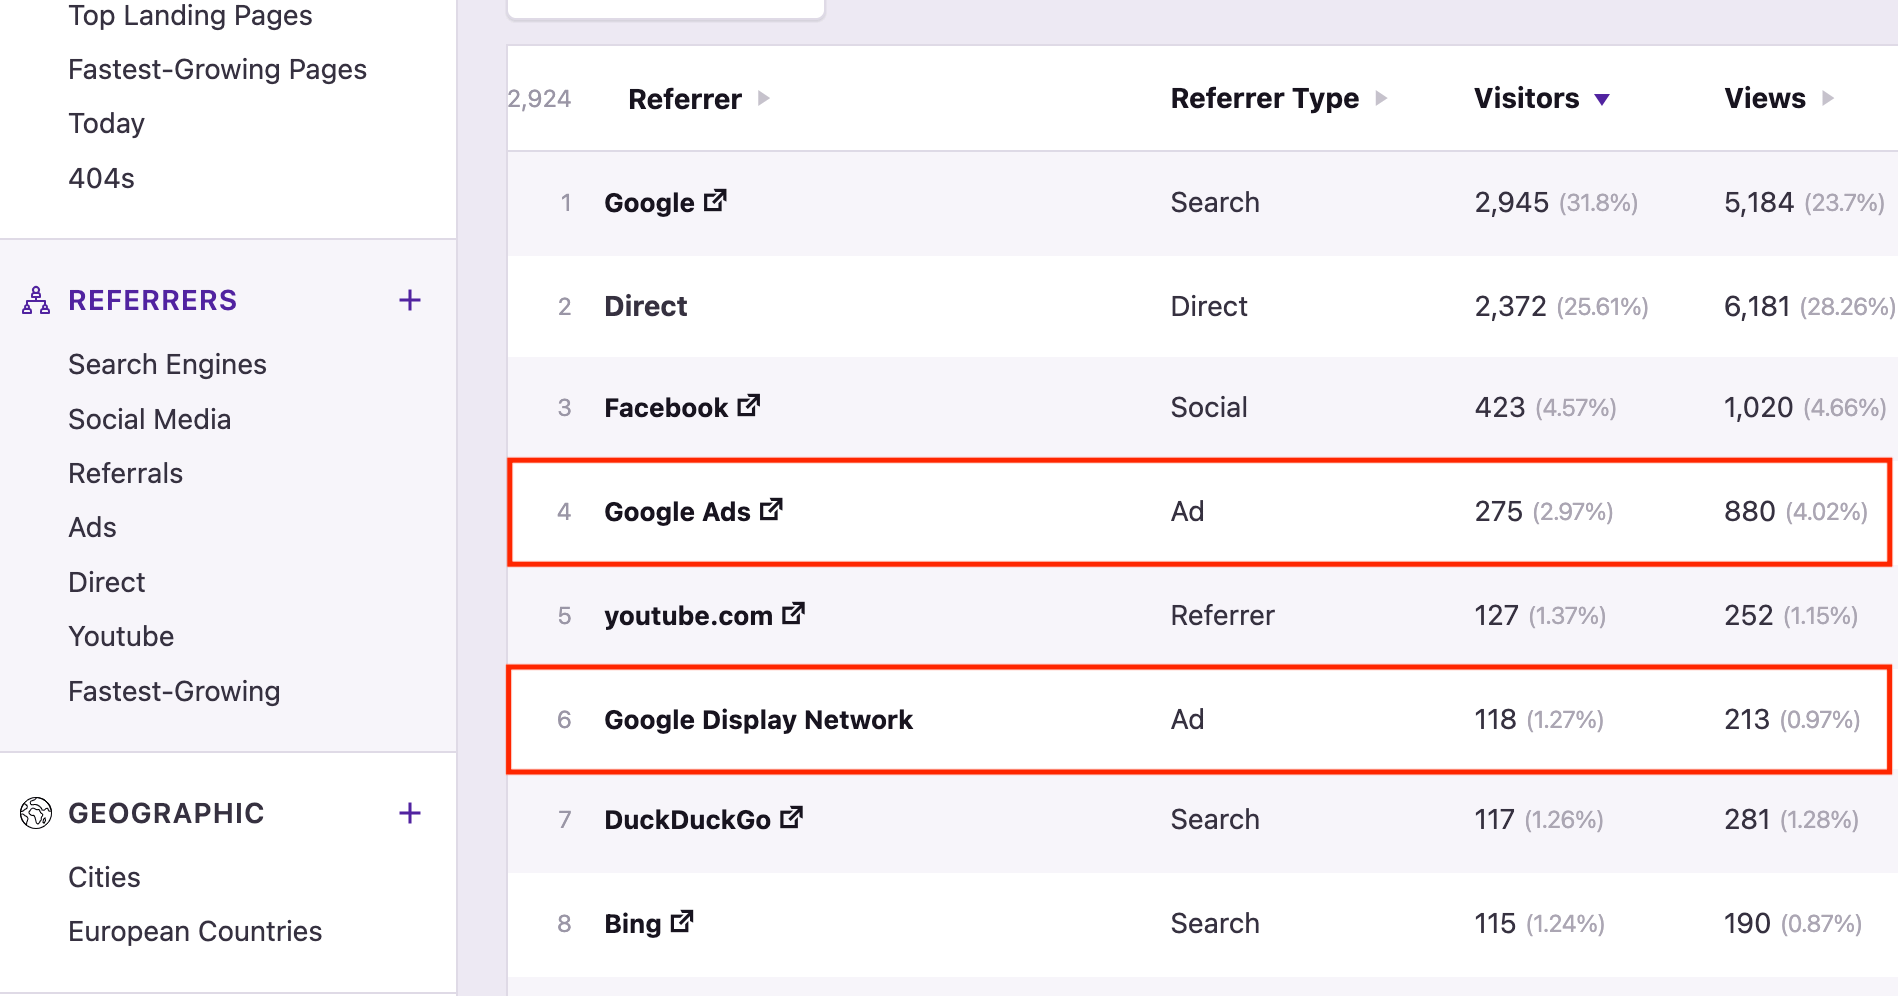Open the 404s page in sidebar
Image resolution: width=1898 pixels, height=996 pixels.
coord(100,177)
